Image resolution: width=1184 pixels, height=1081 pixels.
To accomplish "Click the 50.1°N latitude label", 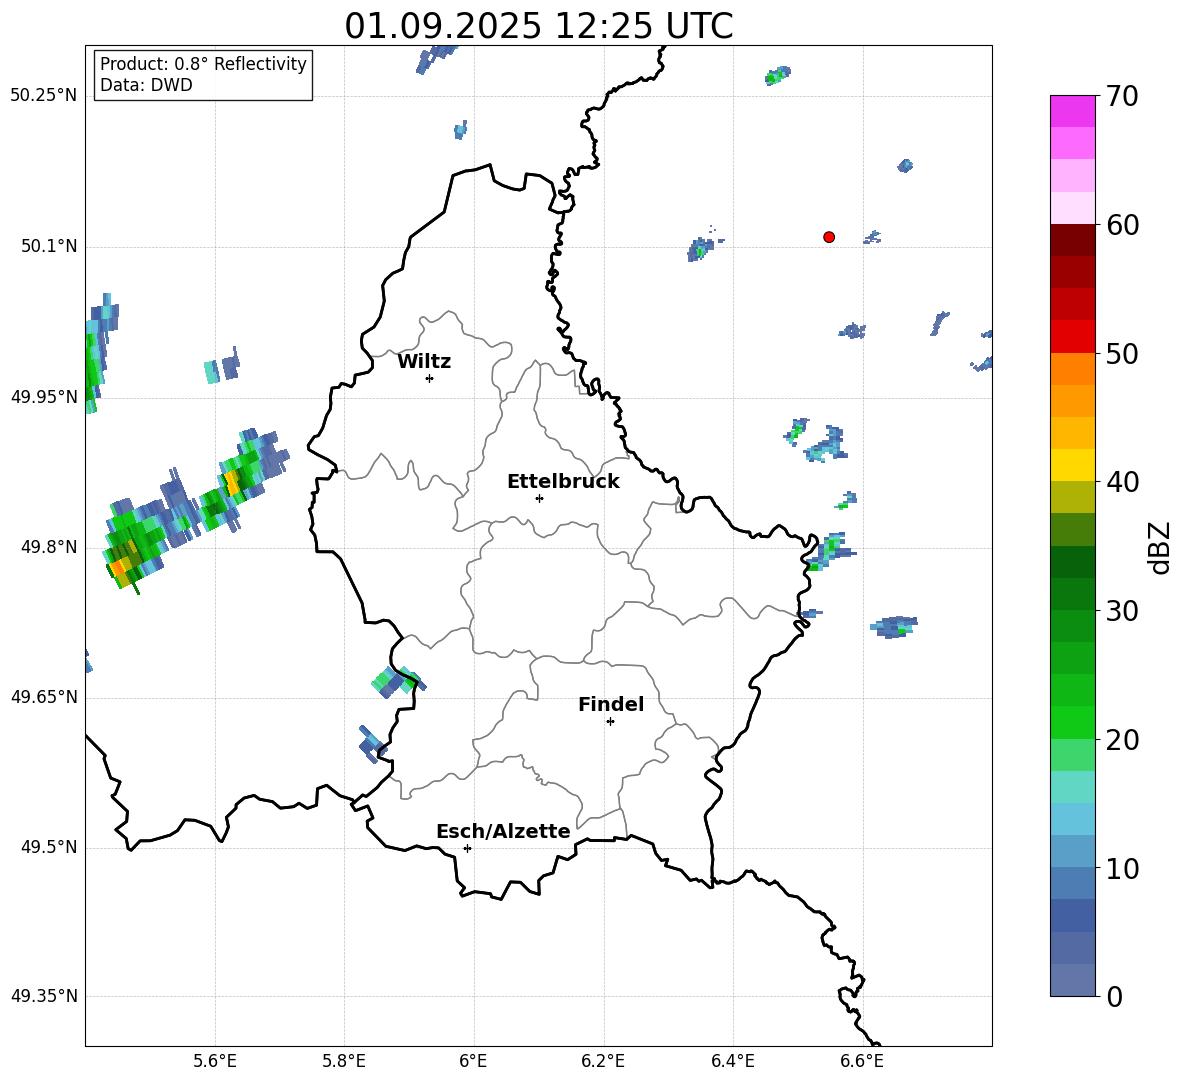I will 48,246.
